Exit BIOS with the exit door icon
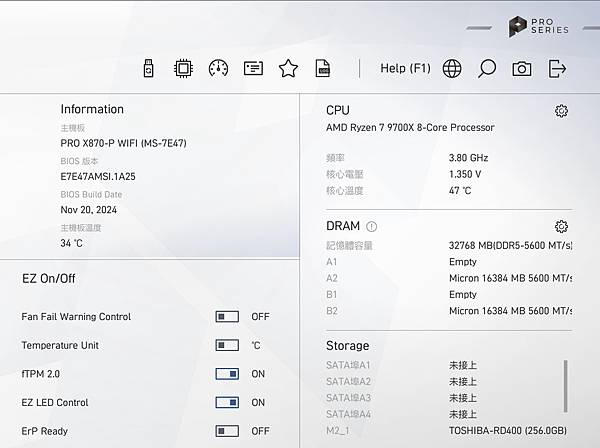 click(x=557, y=69)
